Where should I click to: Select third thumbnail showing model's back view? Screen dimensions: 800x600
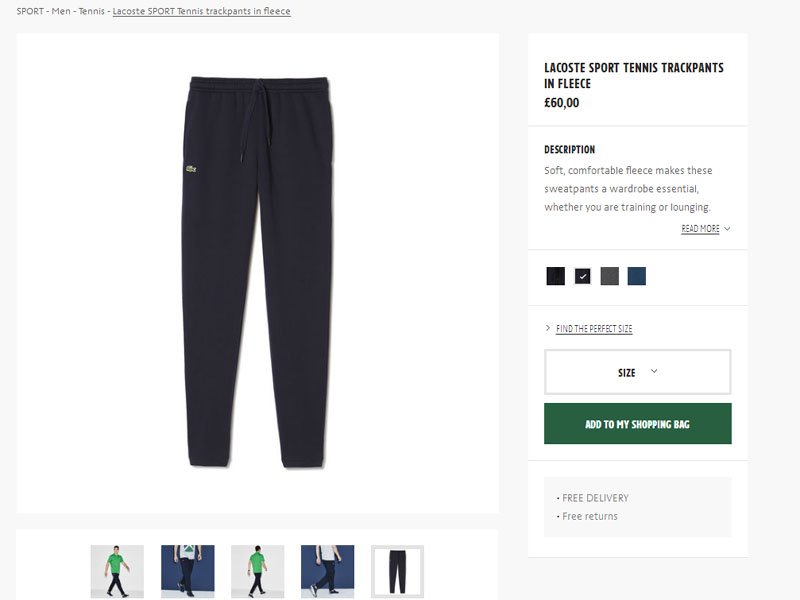tap(257, 571)
